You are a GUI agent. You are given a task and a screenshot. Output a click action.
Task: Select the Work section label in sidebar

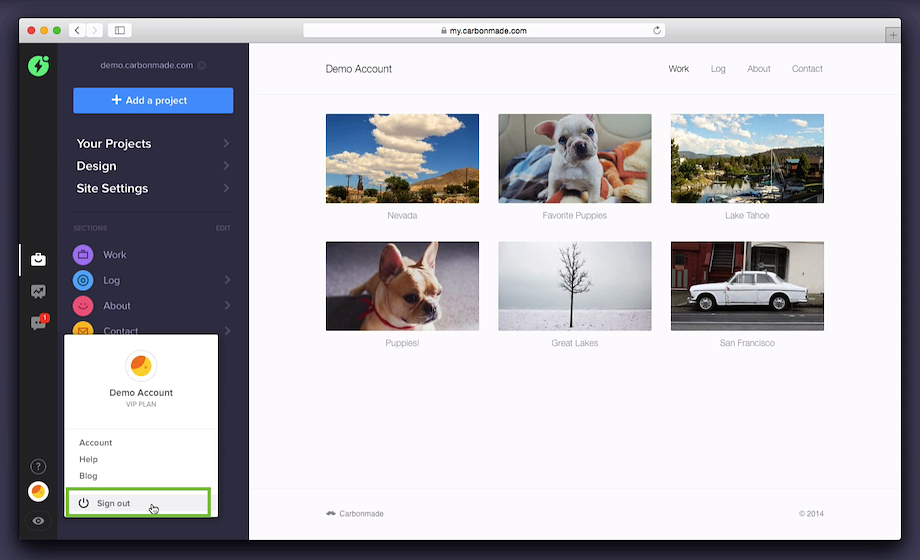[114, 255]
